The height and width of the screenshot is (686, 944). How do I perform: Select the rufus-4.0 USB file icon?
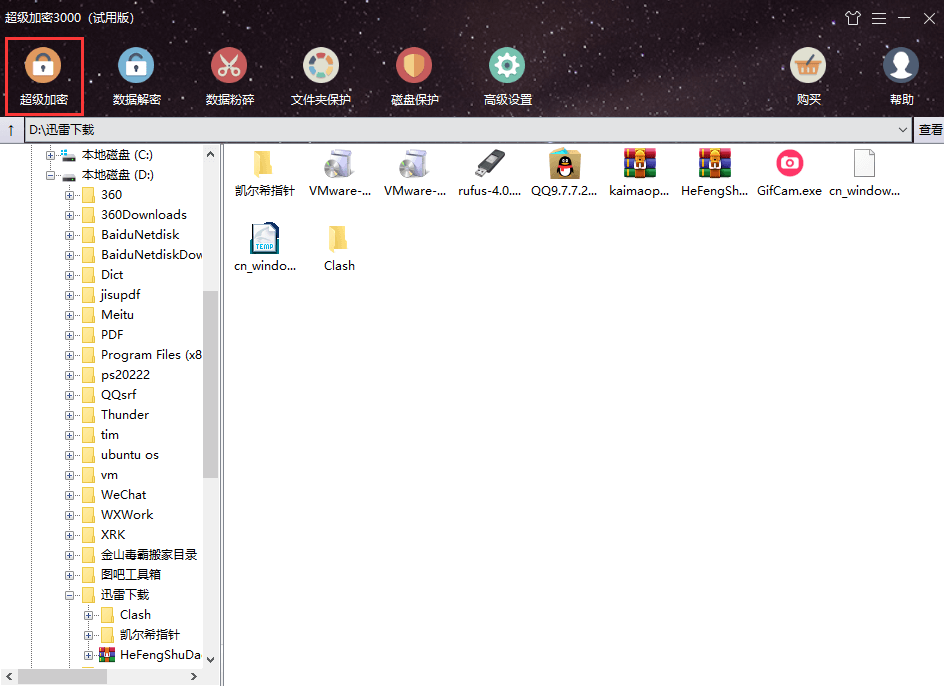(490, 172)
